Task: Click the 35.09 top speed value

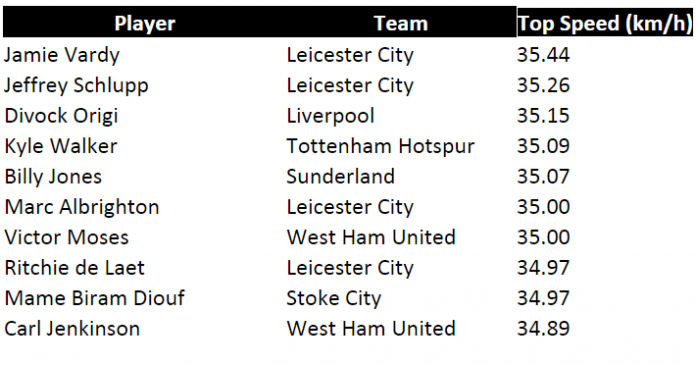Action: (543, 146)
